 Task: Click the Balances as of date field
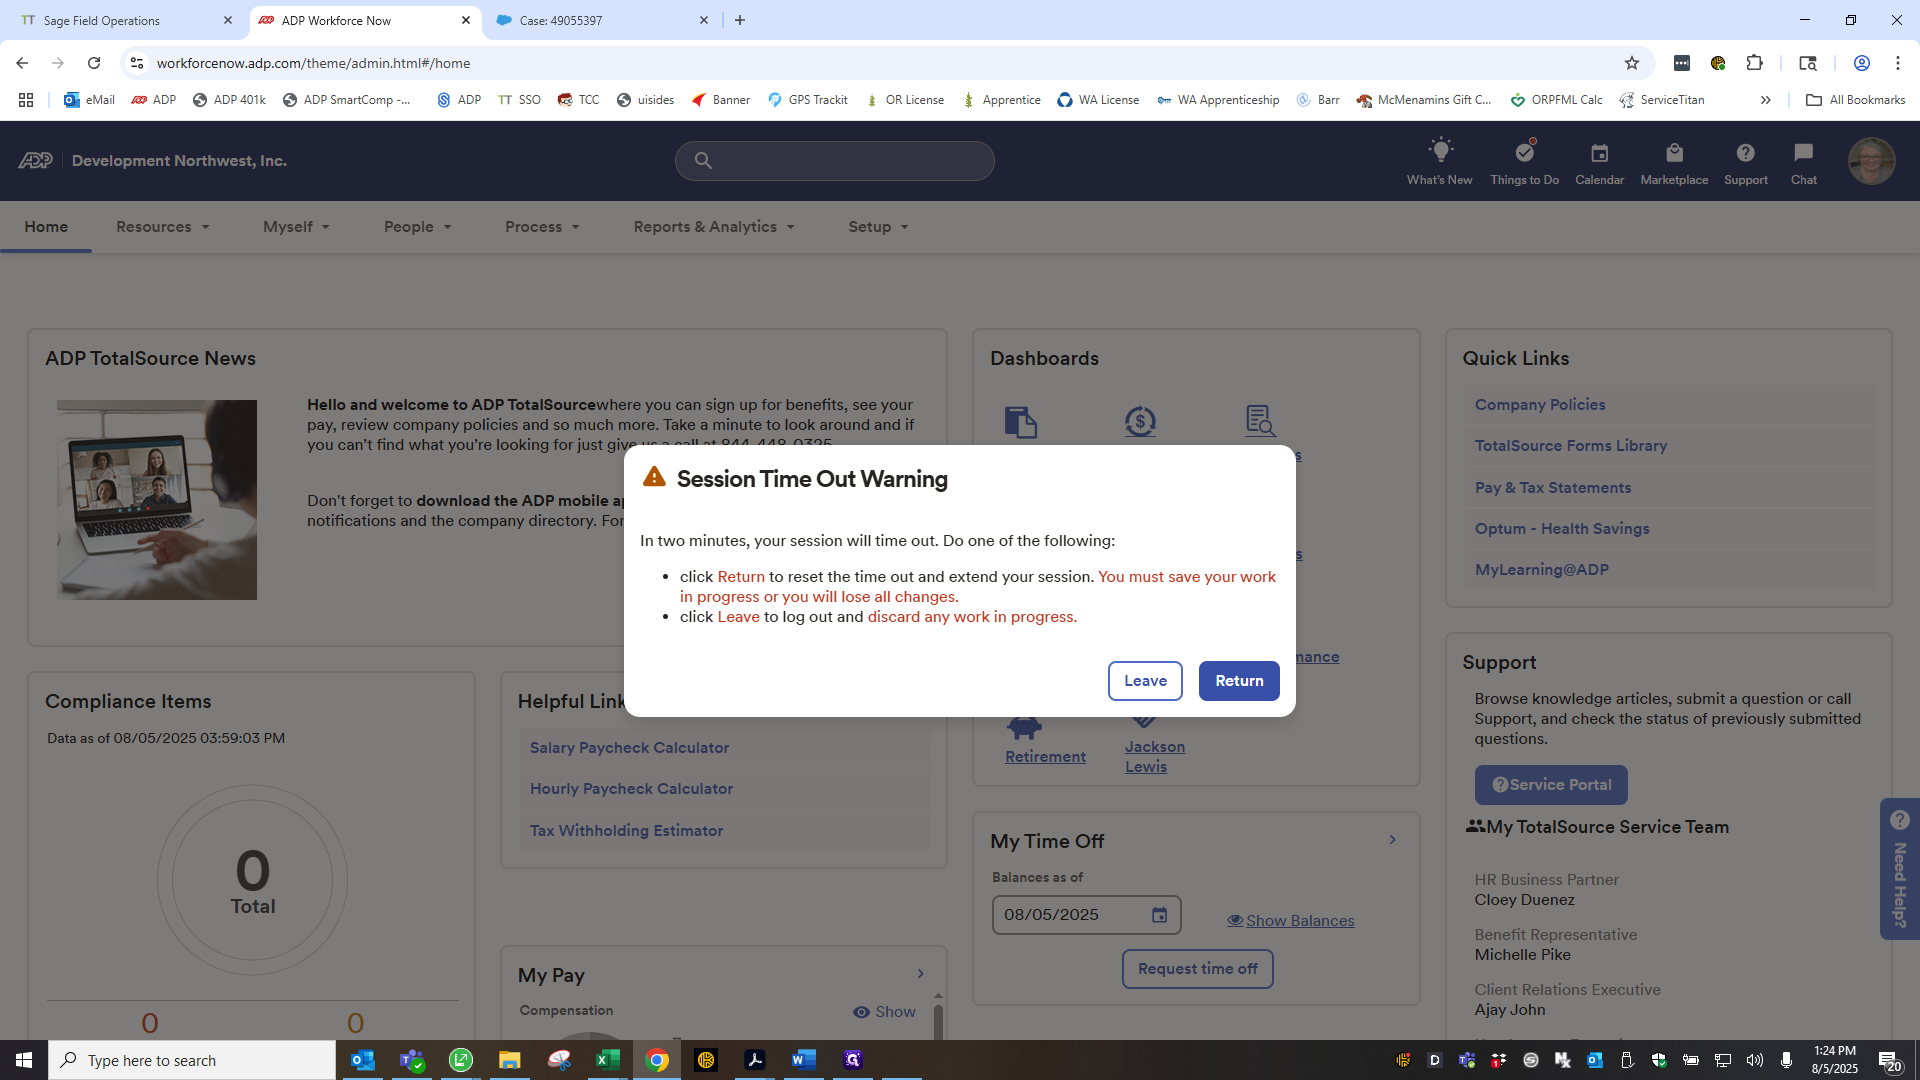pos(1086,915)
